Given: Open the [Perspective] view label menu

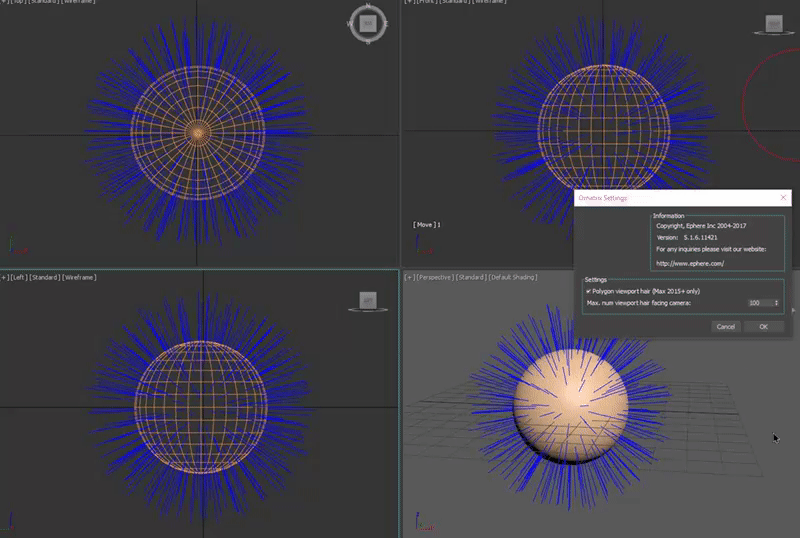Looking at the screenshot, I should 433,276.
